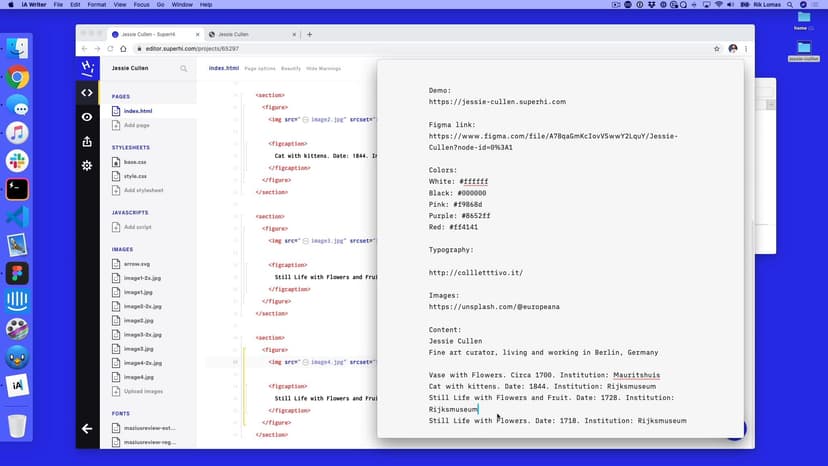Switch to preview using the eye icon
Screen dimensions: 828x466
[x=87, y=117]
